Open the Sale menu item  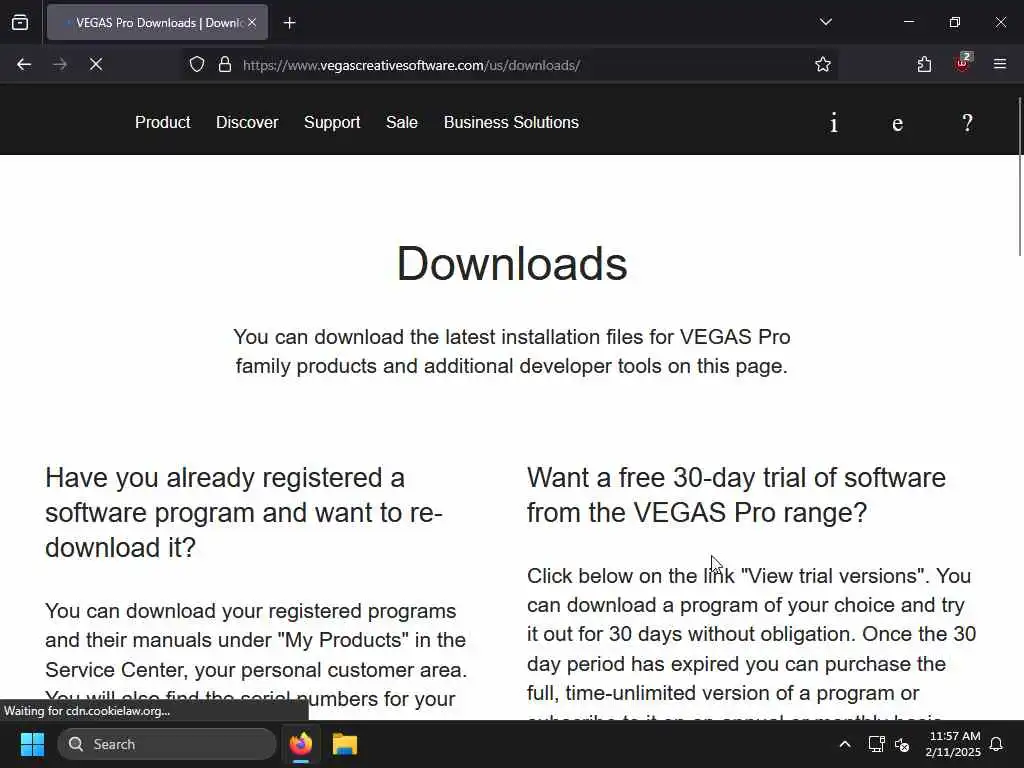point(402,122)
